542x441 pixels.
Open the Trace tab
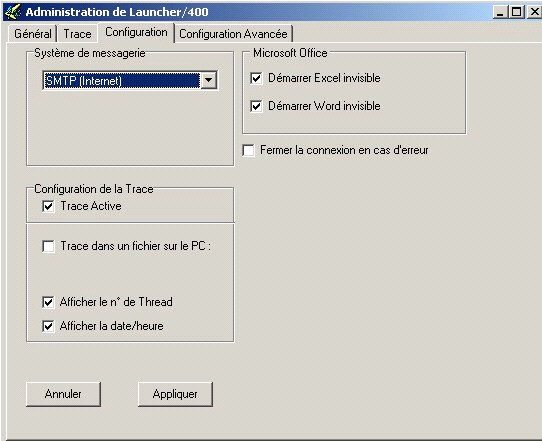pos(77,34)
